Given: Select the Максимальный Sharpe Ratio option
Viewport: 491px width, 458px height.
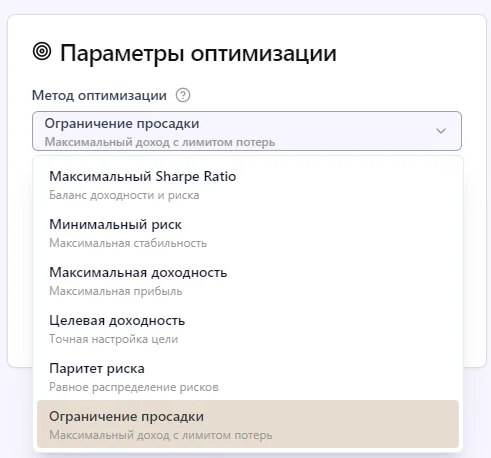Looking at the screenshot, I should (x=248, y=184).
